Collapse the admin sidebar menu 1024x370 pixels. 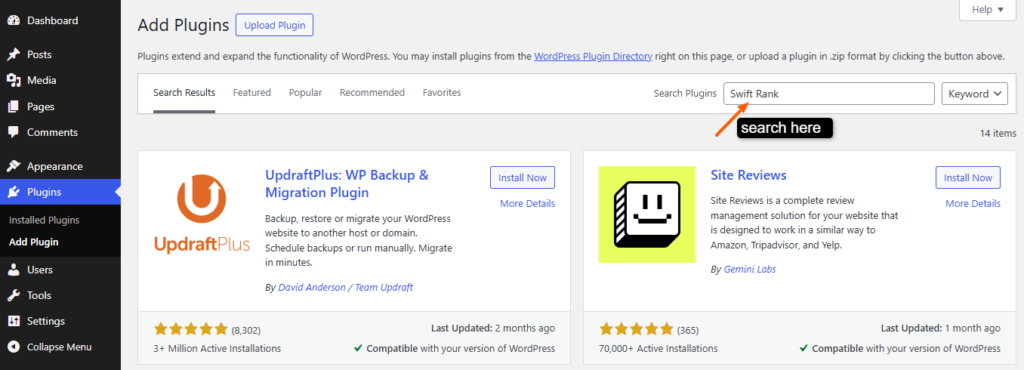coord(60,347)
